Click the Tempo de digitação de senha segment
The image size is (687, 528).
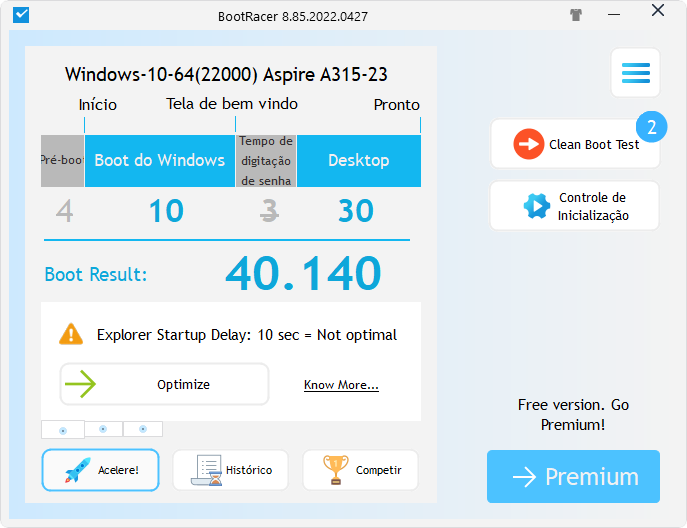266,161
